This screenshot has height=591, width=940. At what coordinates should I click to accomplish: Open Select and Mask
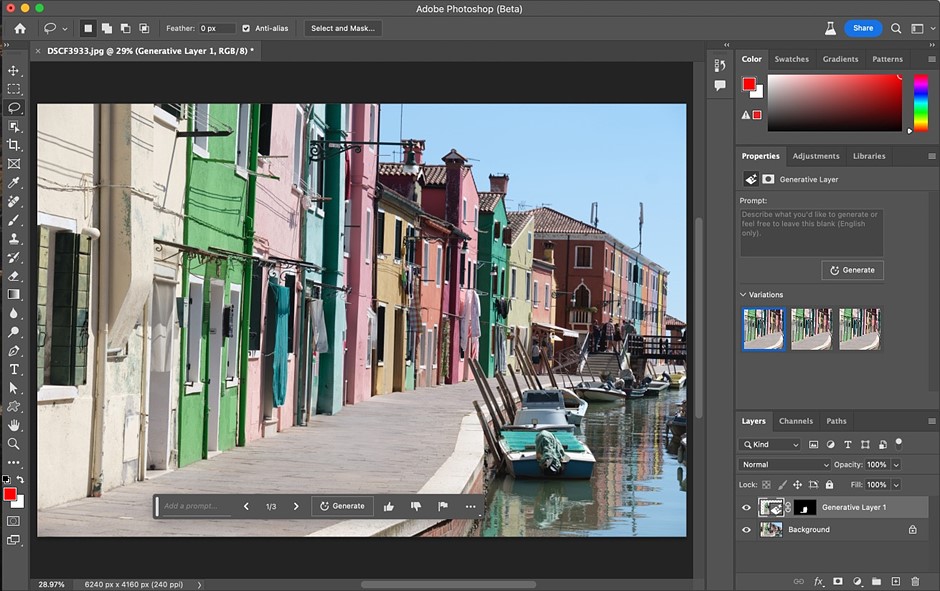click(x=343, y=28)
